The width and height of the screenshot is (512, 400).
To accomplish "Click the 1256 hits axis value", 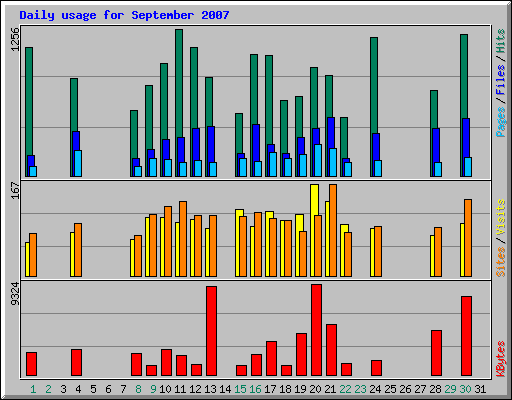I will [15, 39].
